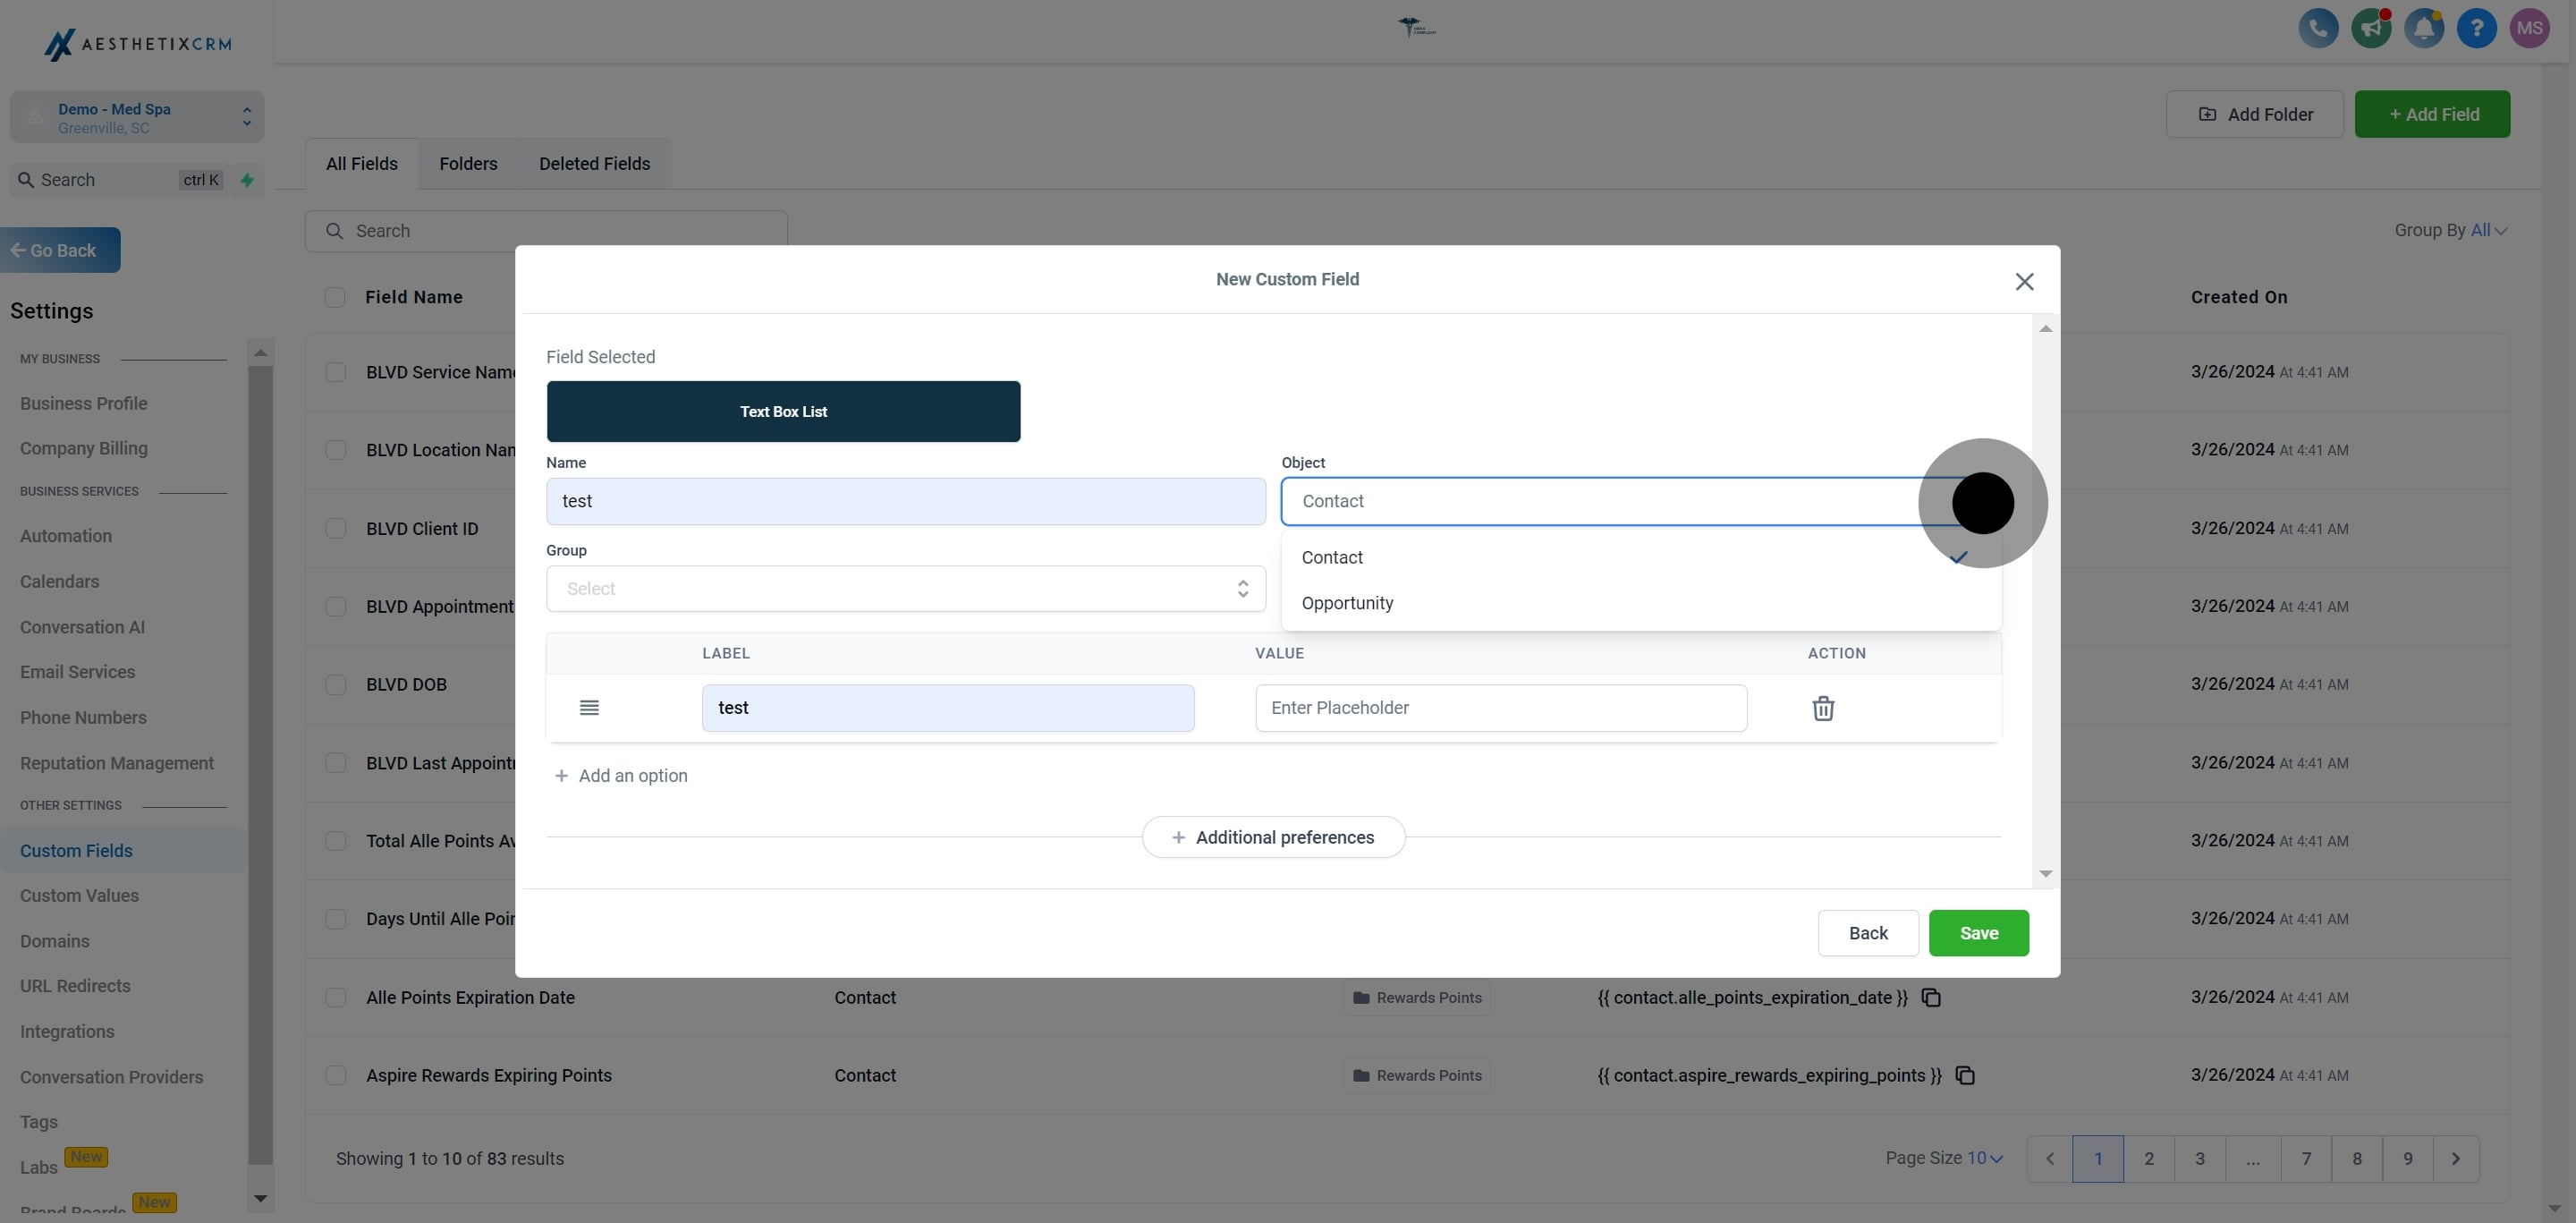The height and width of the screenshot is (1223, 2576).
Task: Open announcements megaphone icon
Action: [2370, 28]
